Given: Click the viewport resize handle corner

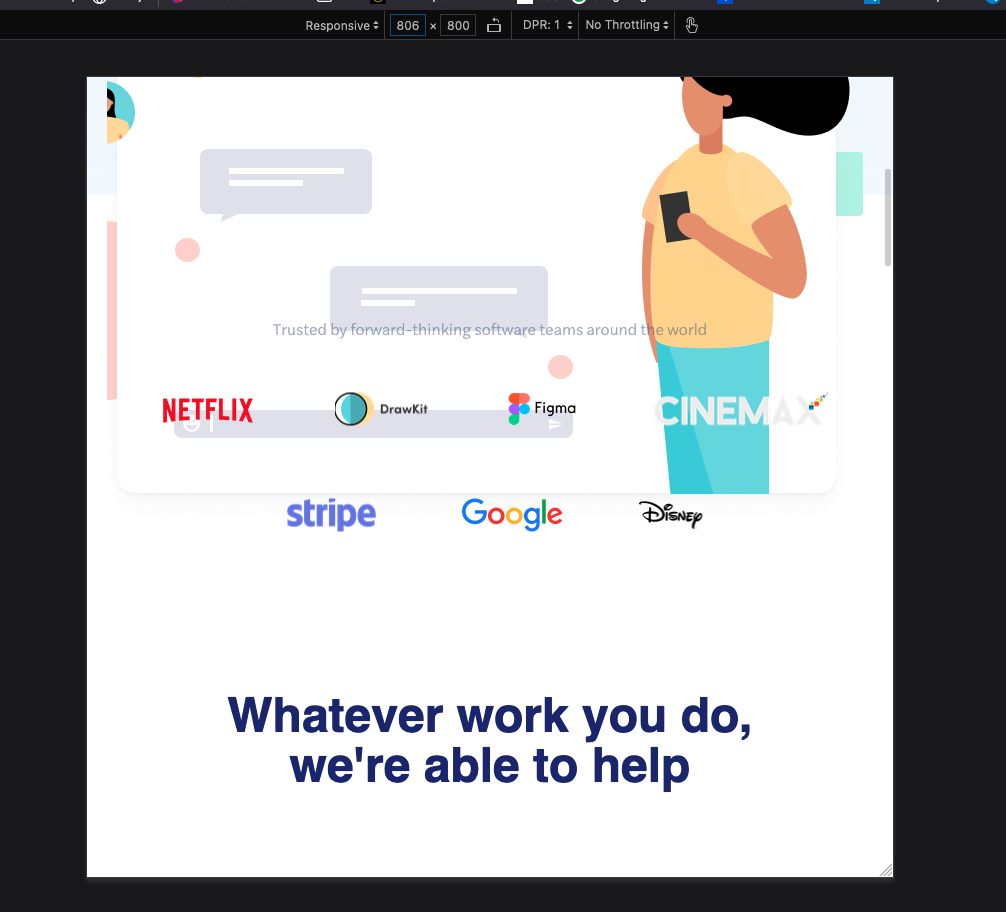Looking at the screenshot, I should pyautogui.click(x=886, y=870).
